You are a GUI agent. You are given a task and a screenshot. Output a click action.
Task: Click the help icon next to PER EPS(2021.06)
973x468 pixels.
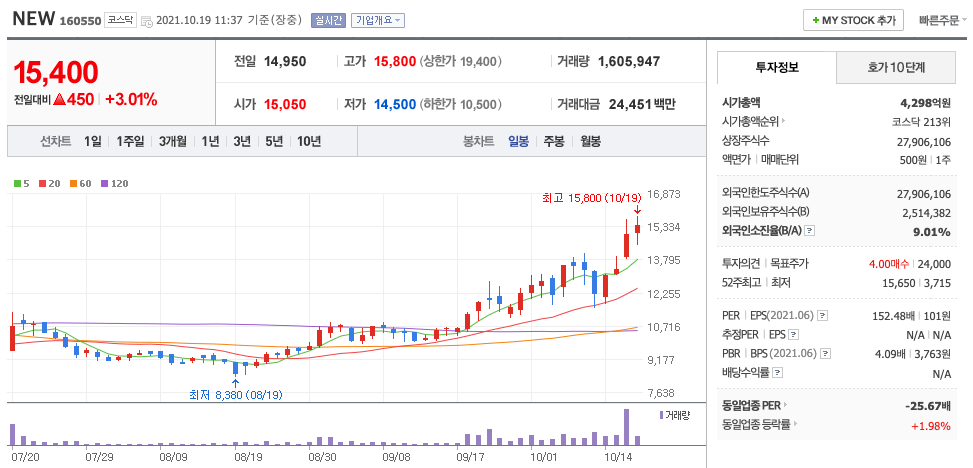click(822, 316)
